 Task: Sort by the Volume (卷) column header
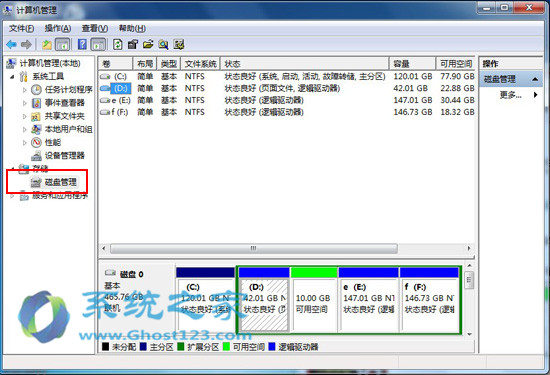(x=115, y=64)
